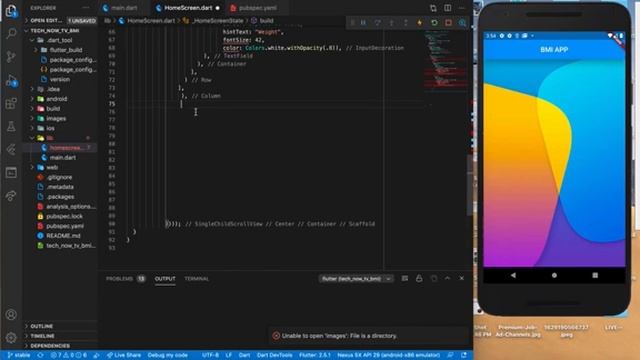Tap the emulator Home button
The image size is (640, 360).
[554, 275]
